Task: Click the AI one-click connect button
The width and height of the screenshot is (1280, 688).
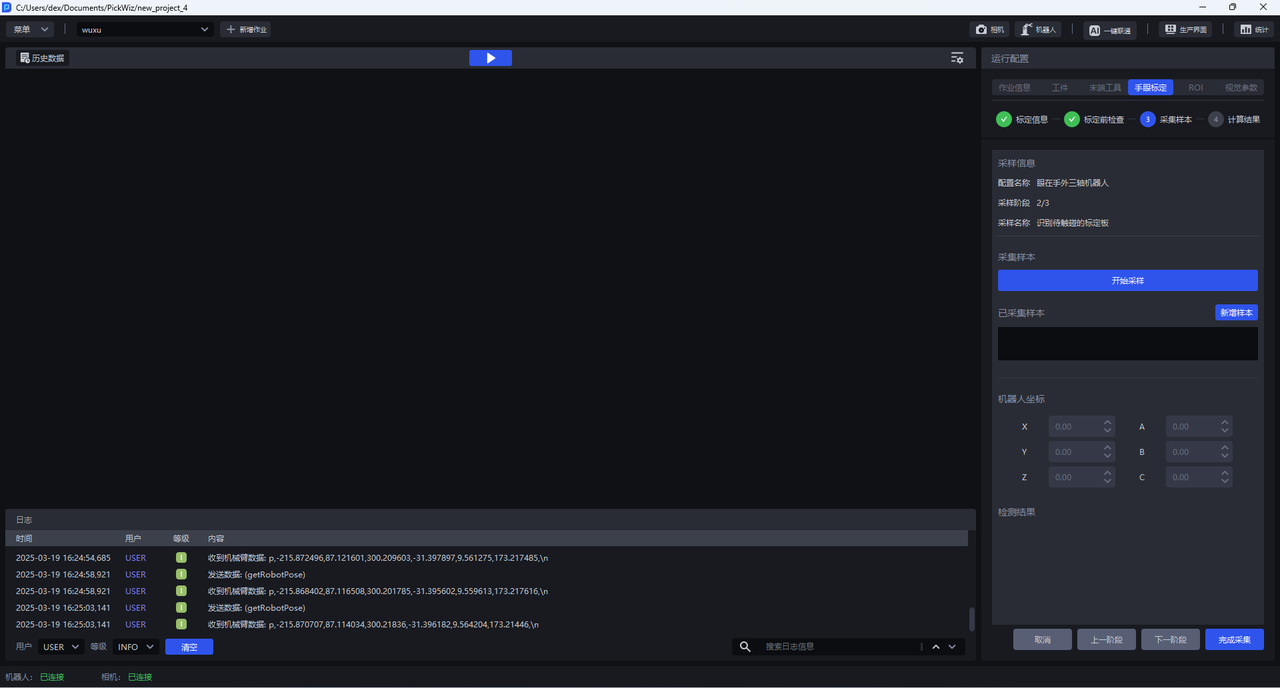Action: (x=1110, y=30)
